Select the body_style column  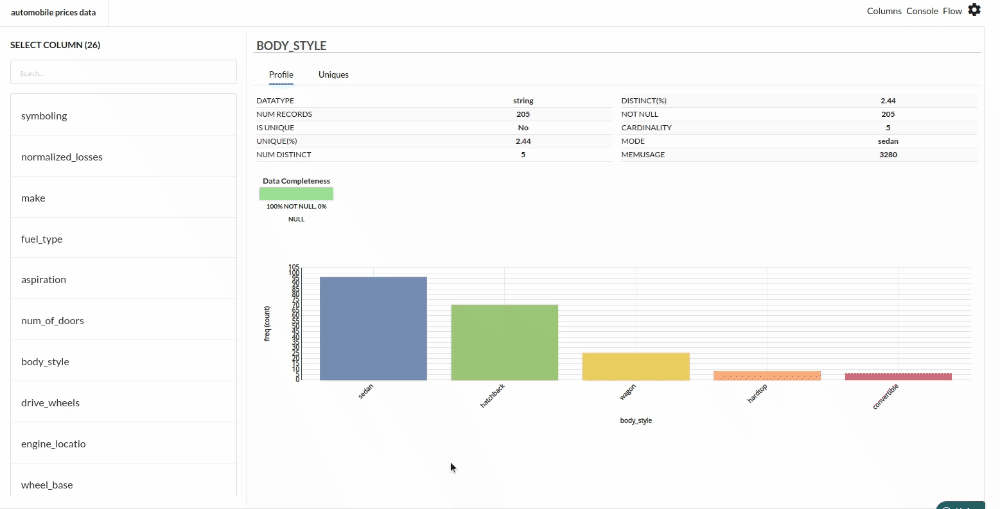[x=123, y=361]
